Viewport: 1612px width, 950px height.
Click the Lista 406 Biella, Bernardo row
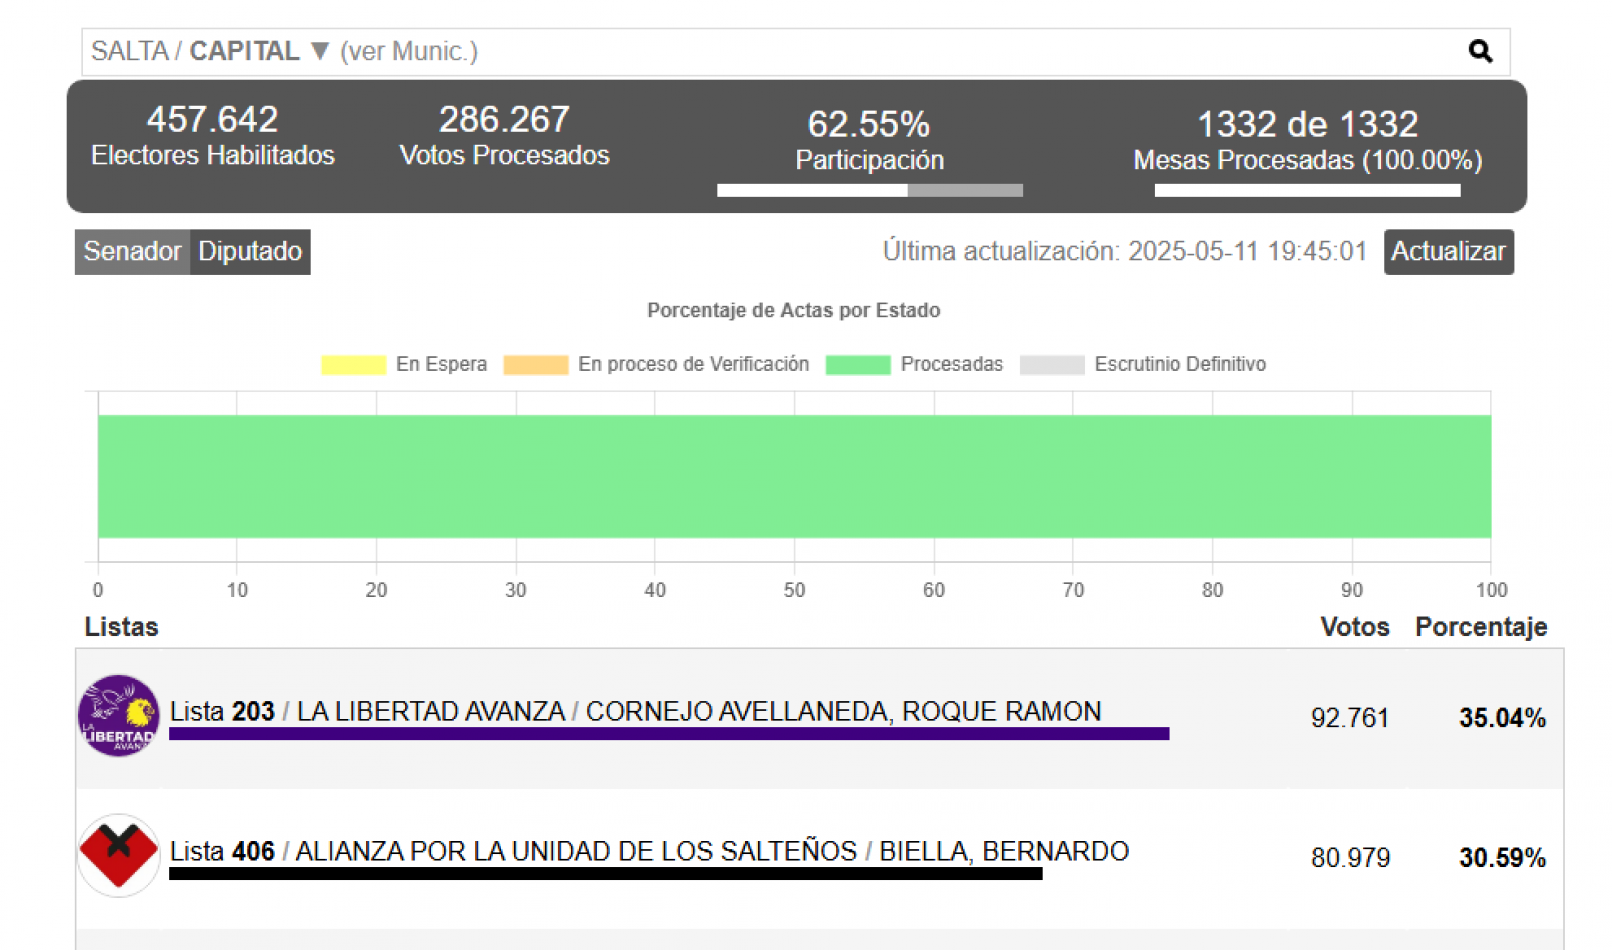tap(820, 858)
